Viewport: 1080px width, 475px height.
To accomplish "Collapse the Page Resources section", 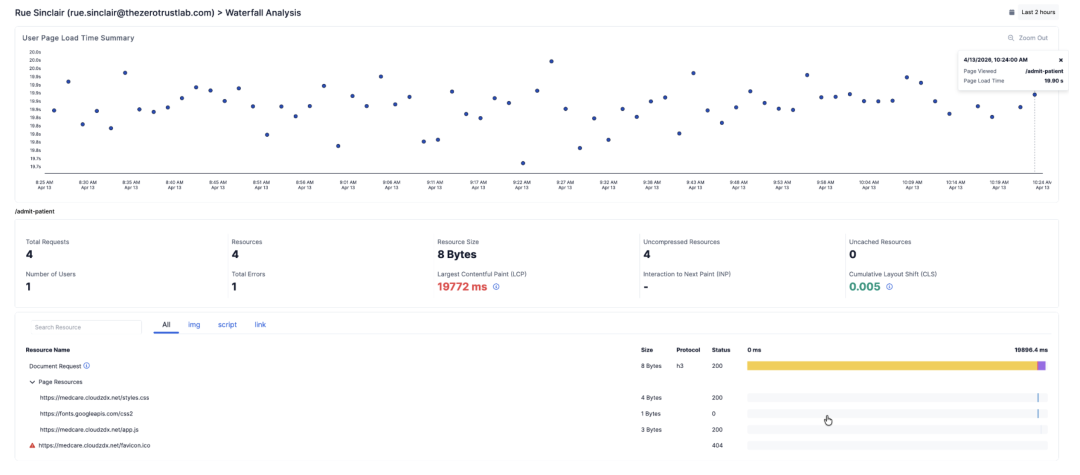I will 32,382.
